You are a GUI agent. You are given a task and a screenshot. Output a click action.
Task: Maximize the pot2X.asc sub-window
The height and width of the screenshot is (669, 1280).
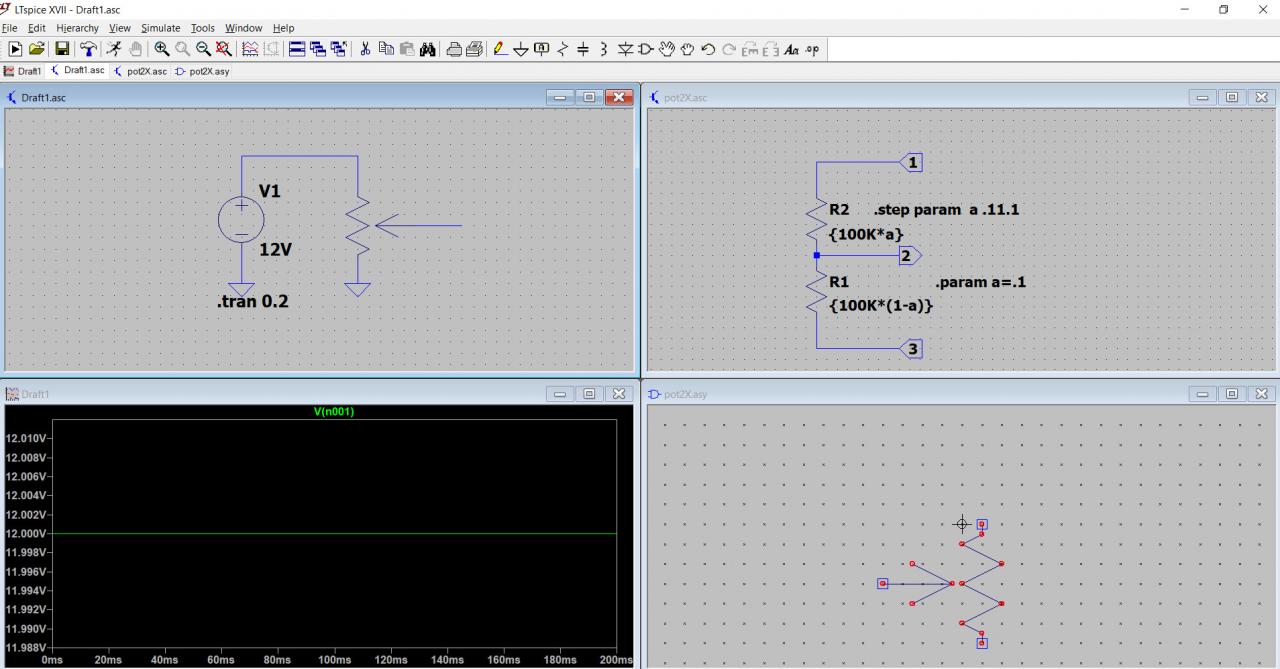pyautogui.click(x=1231, y=97)
